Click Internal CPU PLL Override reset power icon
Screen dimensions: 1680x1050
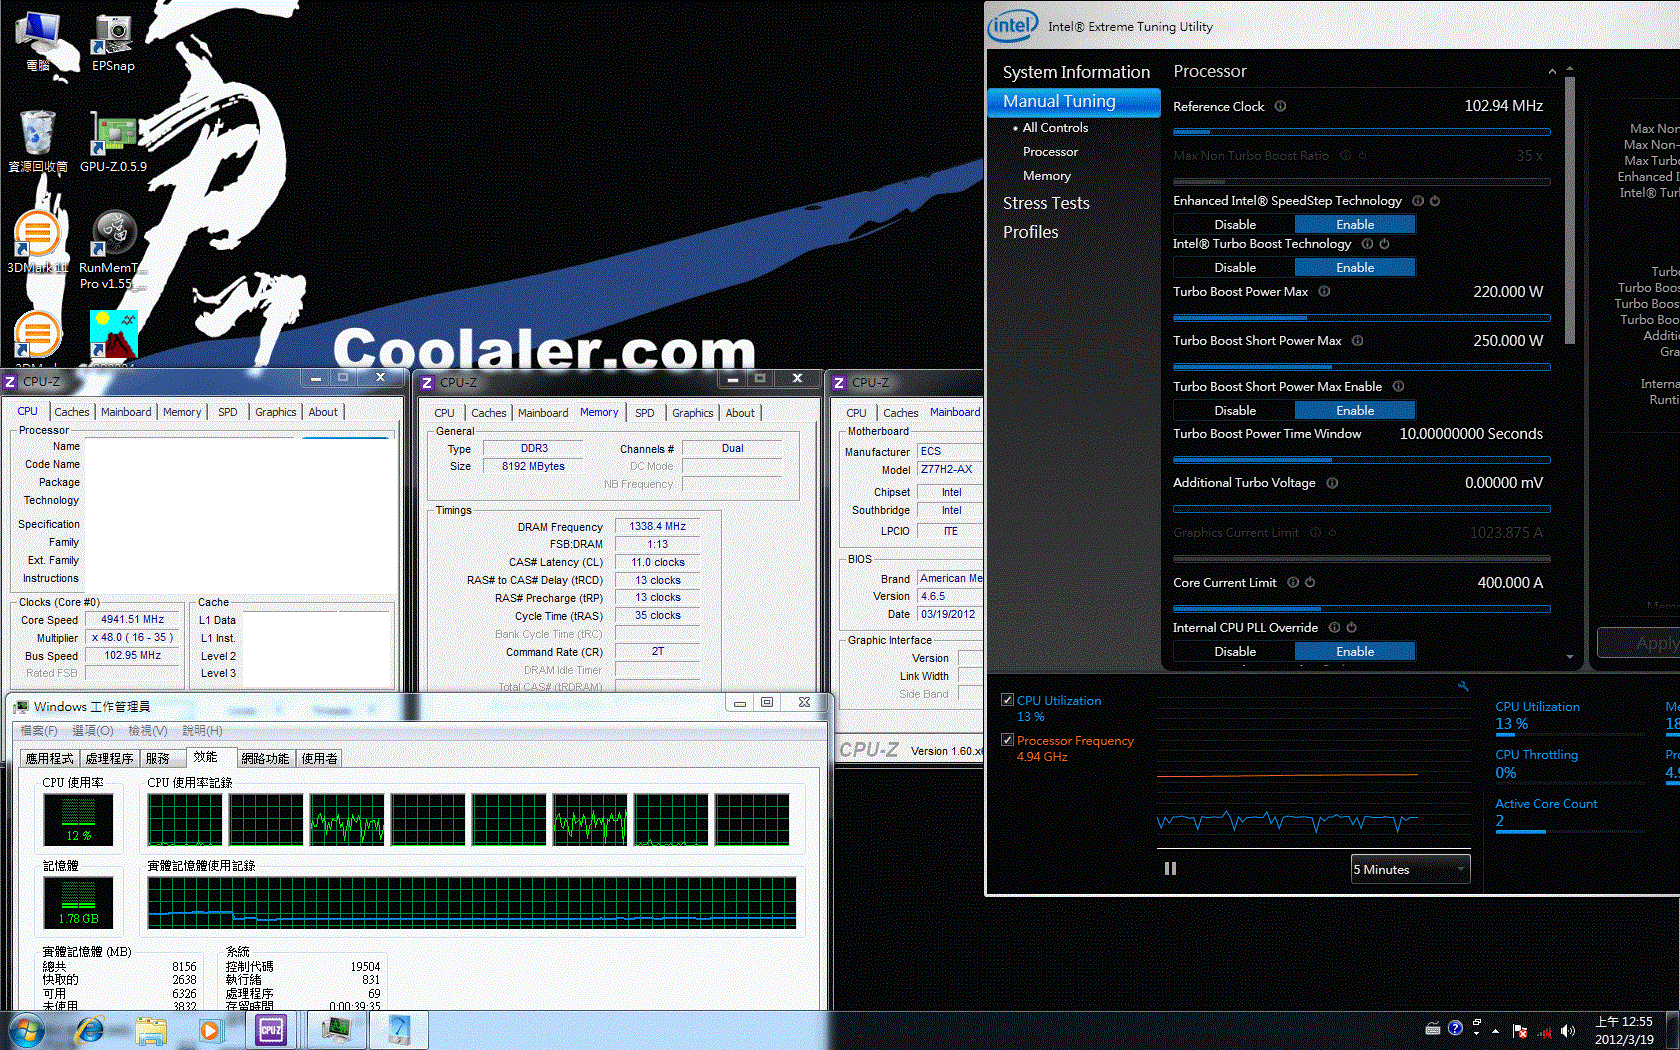point(1351,628)
